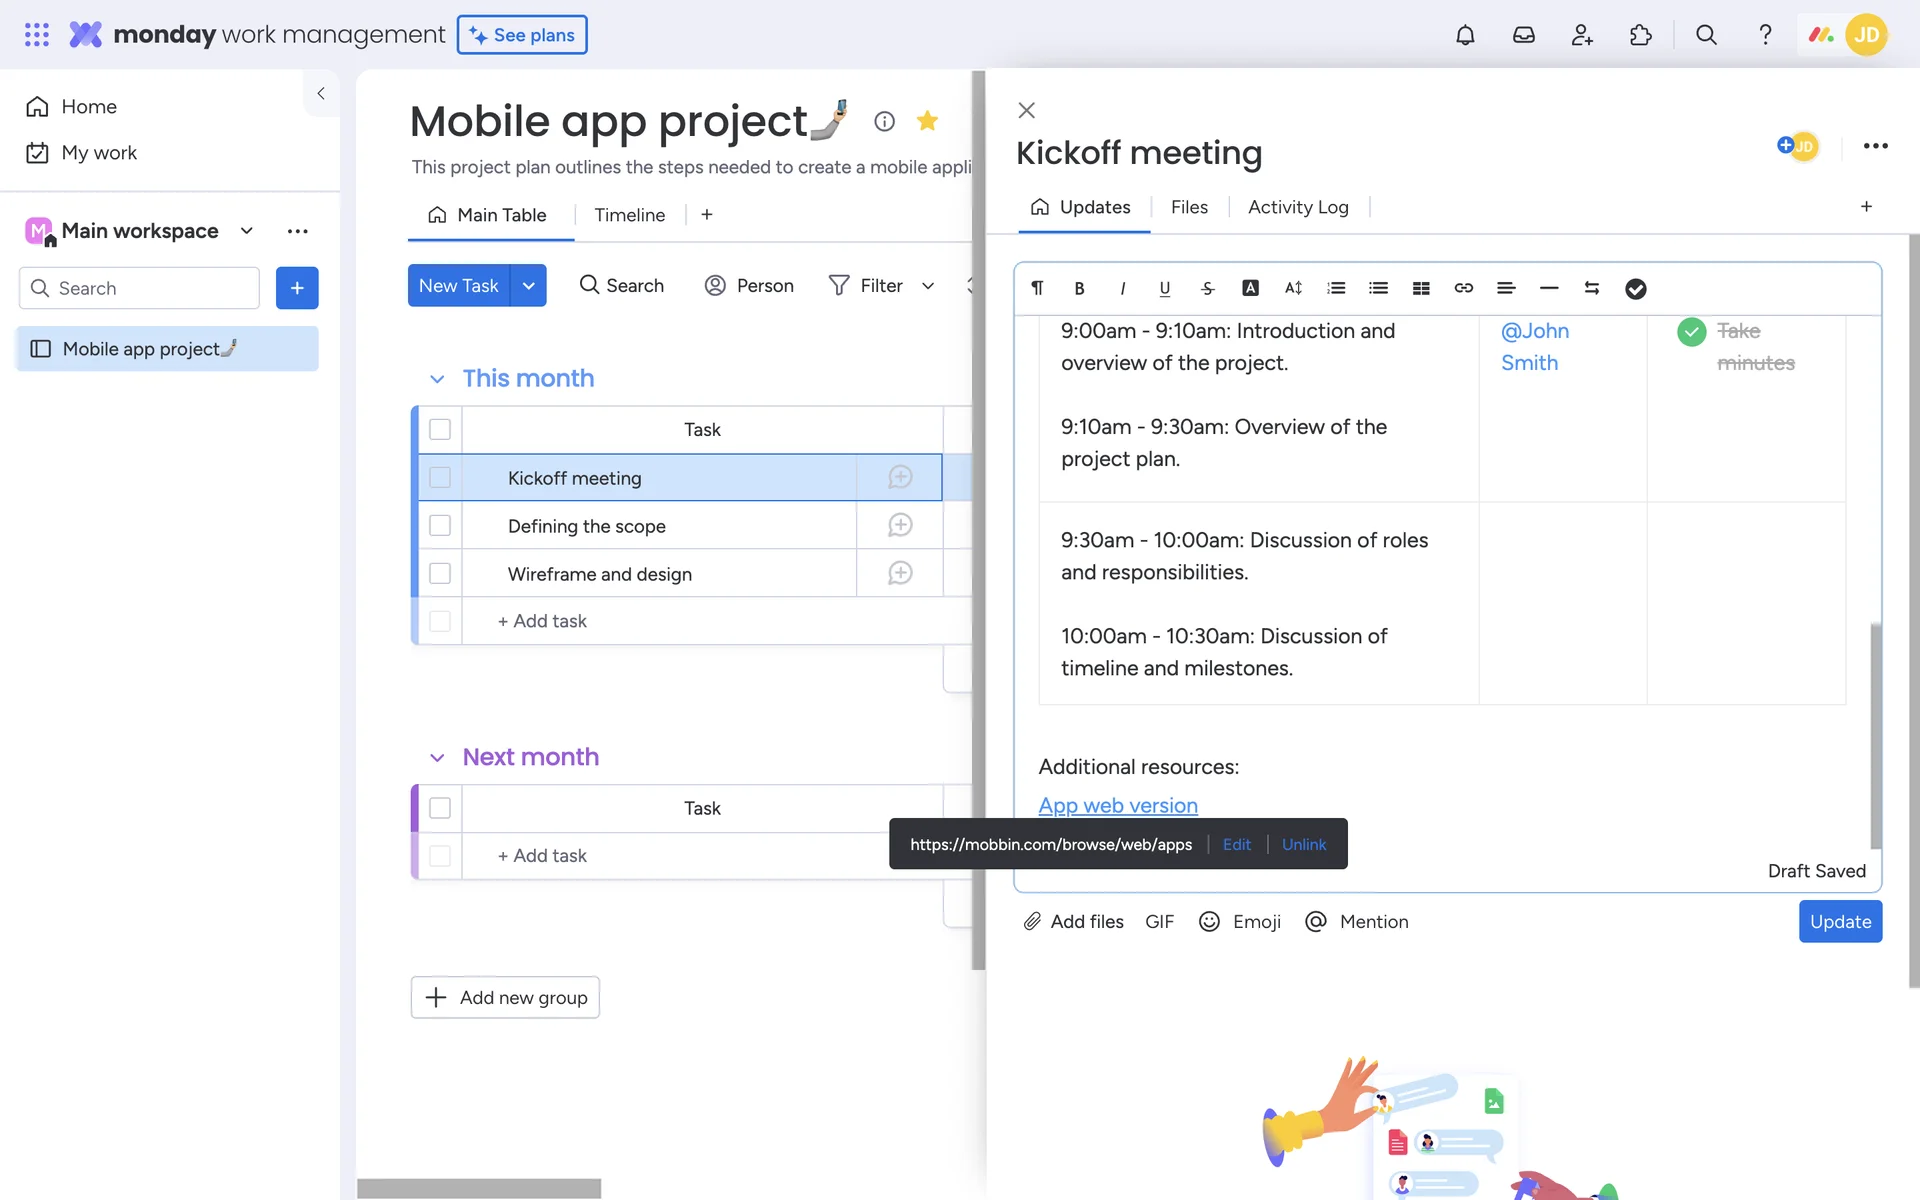Screen dimensions: 1920x1200
Task: Switch to the Activity Log tab
Action: (x=1298, y=207)
